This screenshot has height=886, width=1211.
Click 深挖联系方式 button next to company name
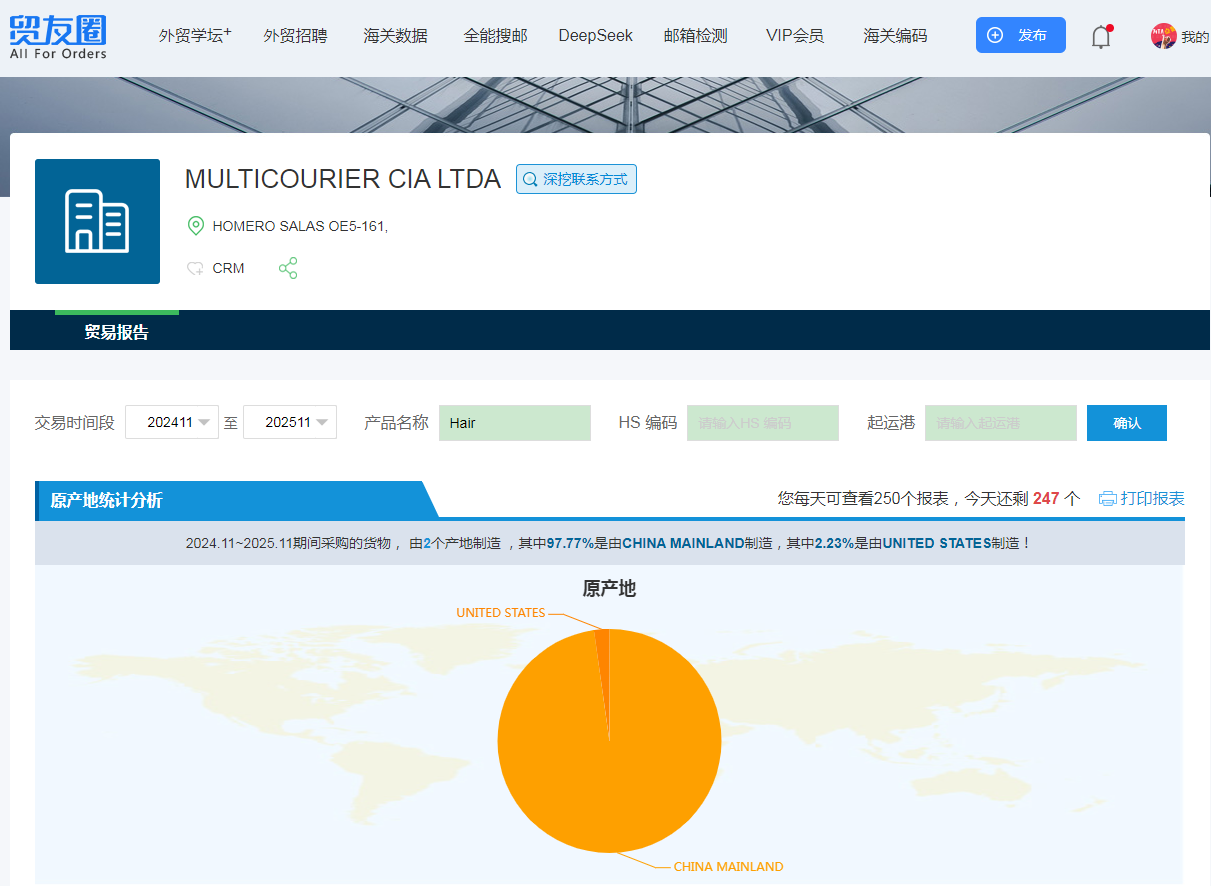coord(576,179)
